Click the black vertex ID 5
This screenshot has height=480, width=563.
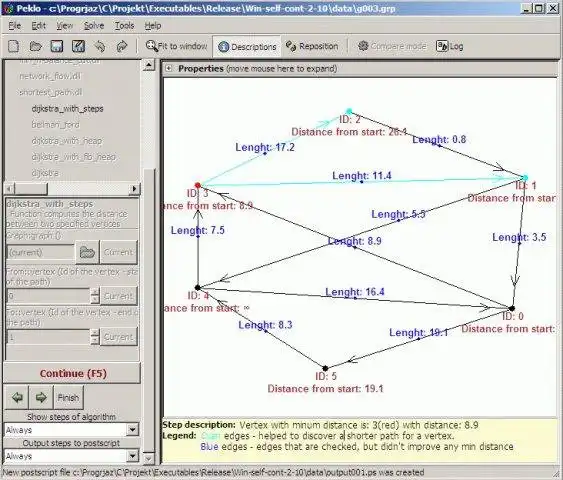[x=325, y=368]
